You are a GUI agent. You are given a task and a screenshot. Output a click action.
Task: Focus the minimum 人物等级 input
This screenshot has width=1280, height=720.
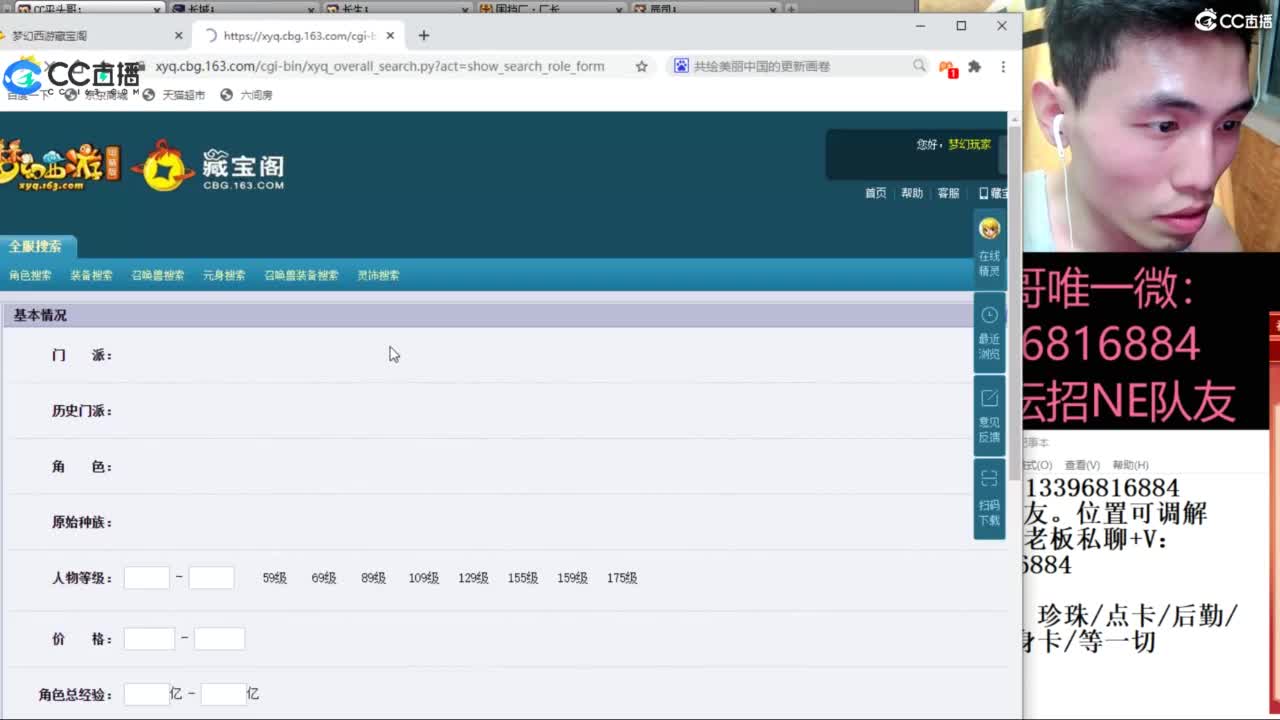(x=147, y=577)
